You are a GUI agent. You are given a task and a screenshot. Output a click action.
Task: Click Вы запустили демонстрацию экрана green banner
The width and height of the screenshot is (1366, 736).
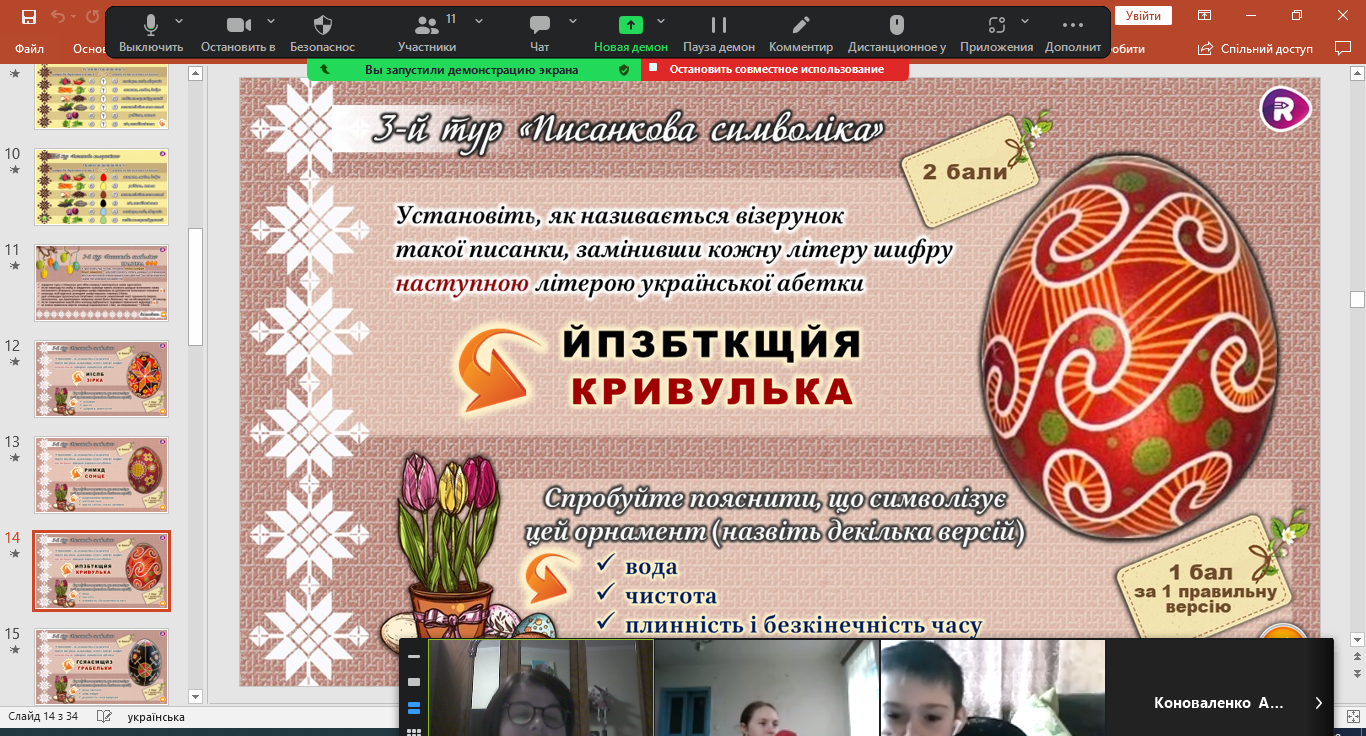pyautogui.click(x=474, y=69)
